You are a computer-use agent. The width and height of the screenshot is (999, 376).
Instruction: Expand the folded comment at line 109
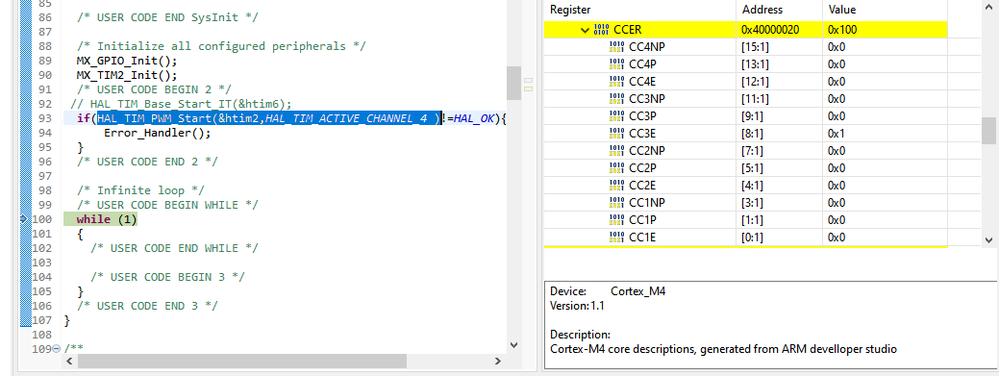pos(56,349)
